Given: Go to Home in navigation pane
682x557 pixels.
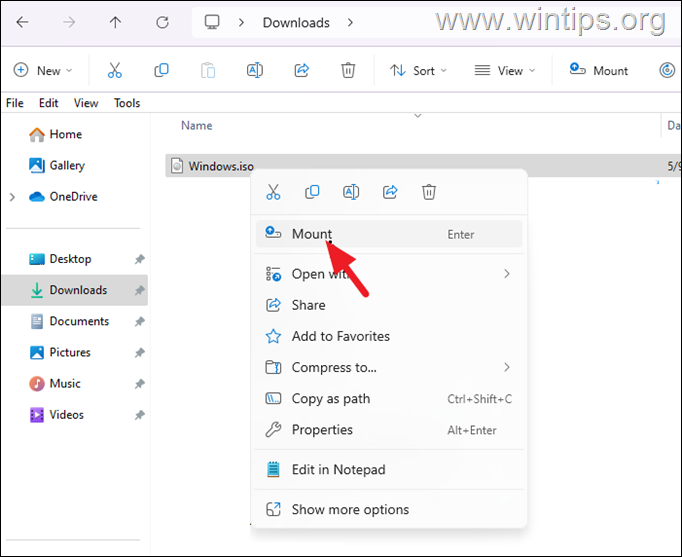Looking at the screenshot, I should point(55,134).
